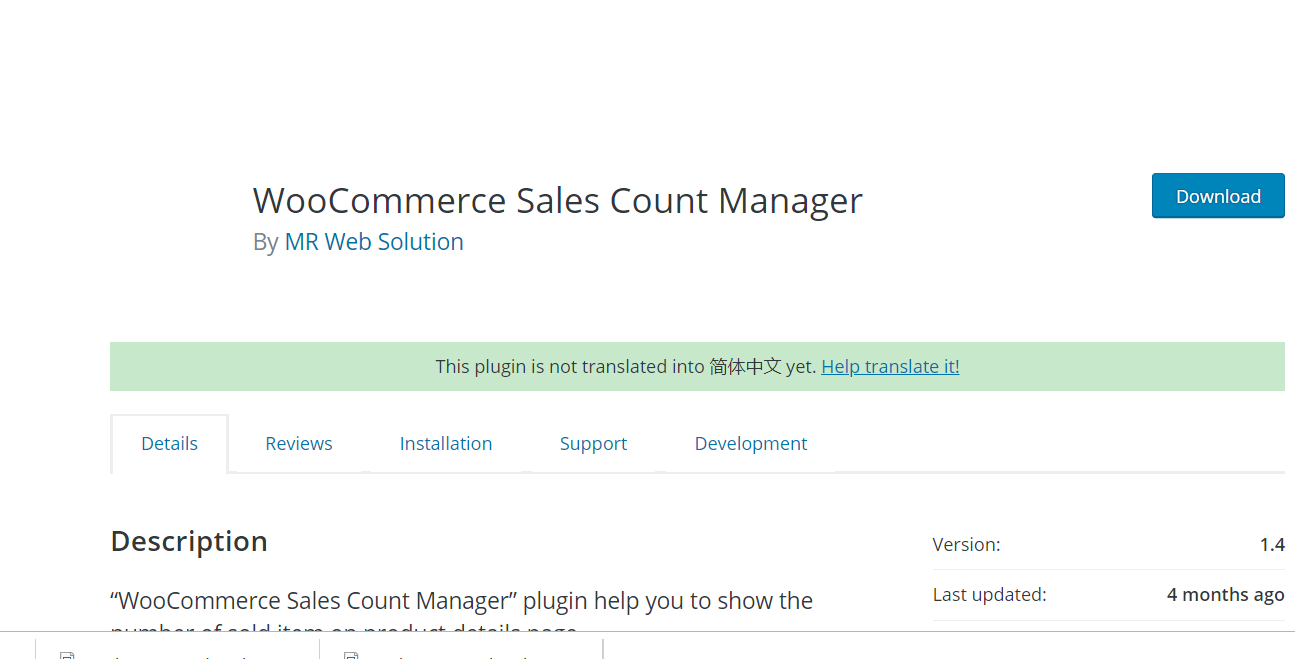Click the plugin description paragraph text
Viewport: 1295px width, 659px height.
(x=461, y=602)
